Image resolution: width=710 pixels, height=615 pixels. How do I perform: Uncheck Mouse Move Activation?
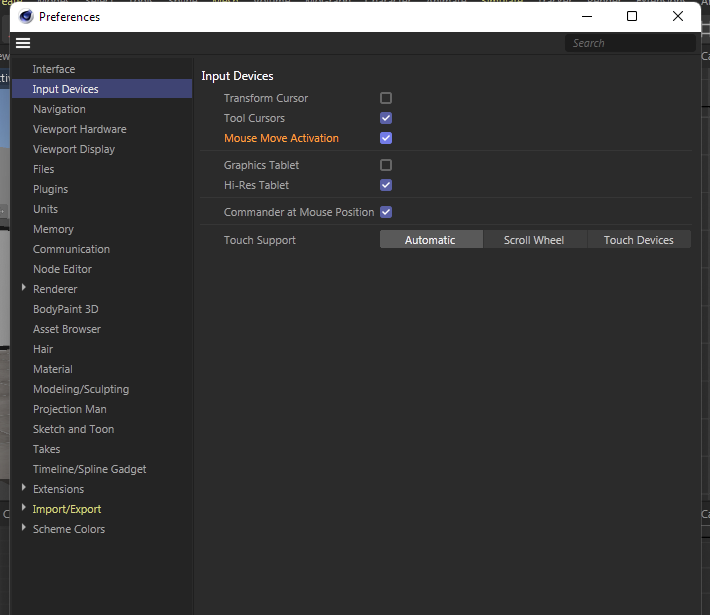tap(386, 138)
